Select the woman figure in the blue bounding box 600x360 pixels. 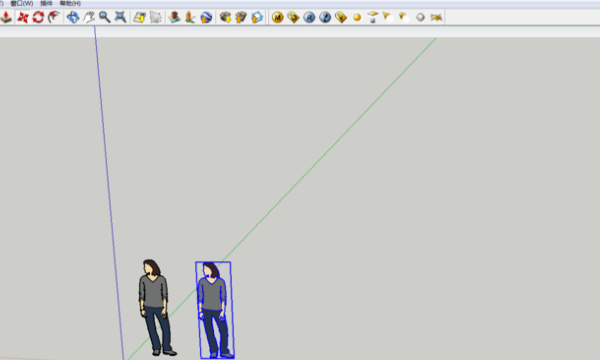click(x=214, y=310)
